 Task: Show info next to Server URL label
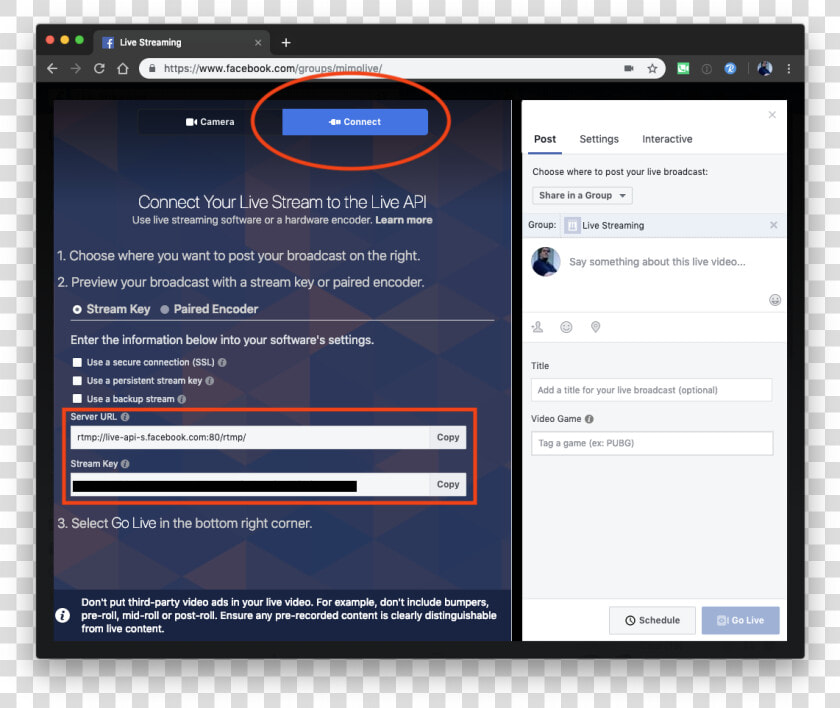(125, 417)
